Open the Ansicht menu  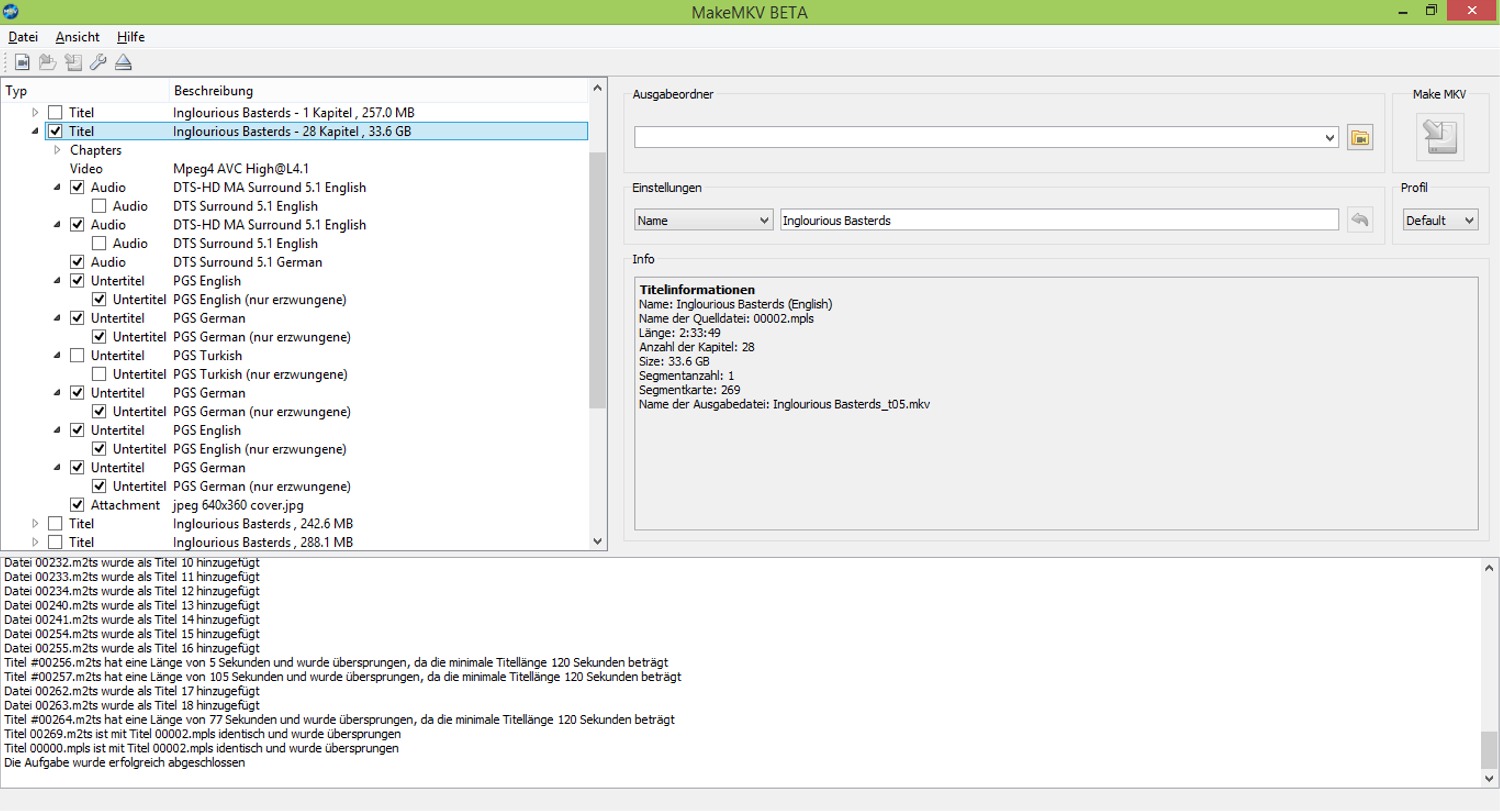[78, 37]
